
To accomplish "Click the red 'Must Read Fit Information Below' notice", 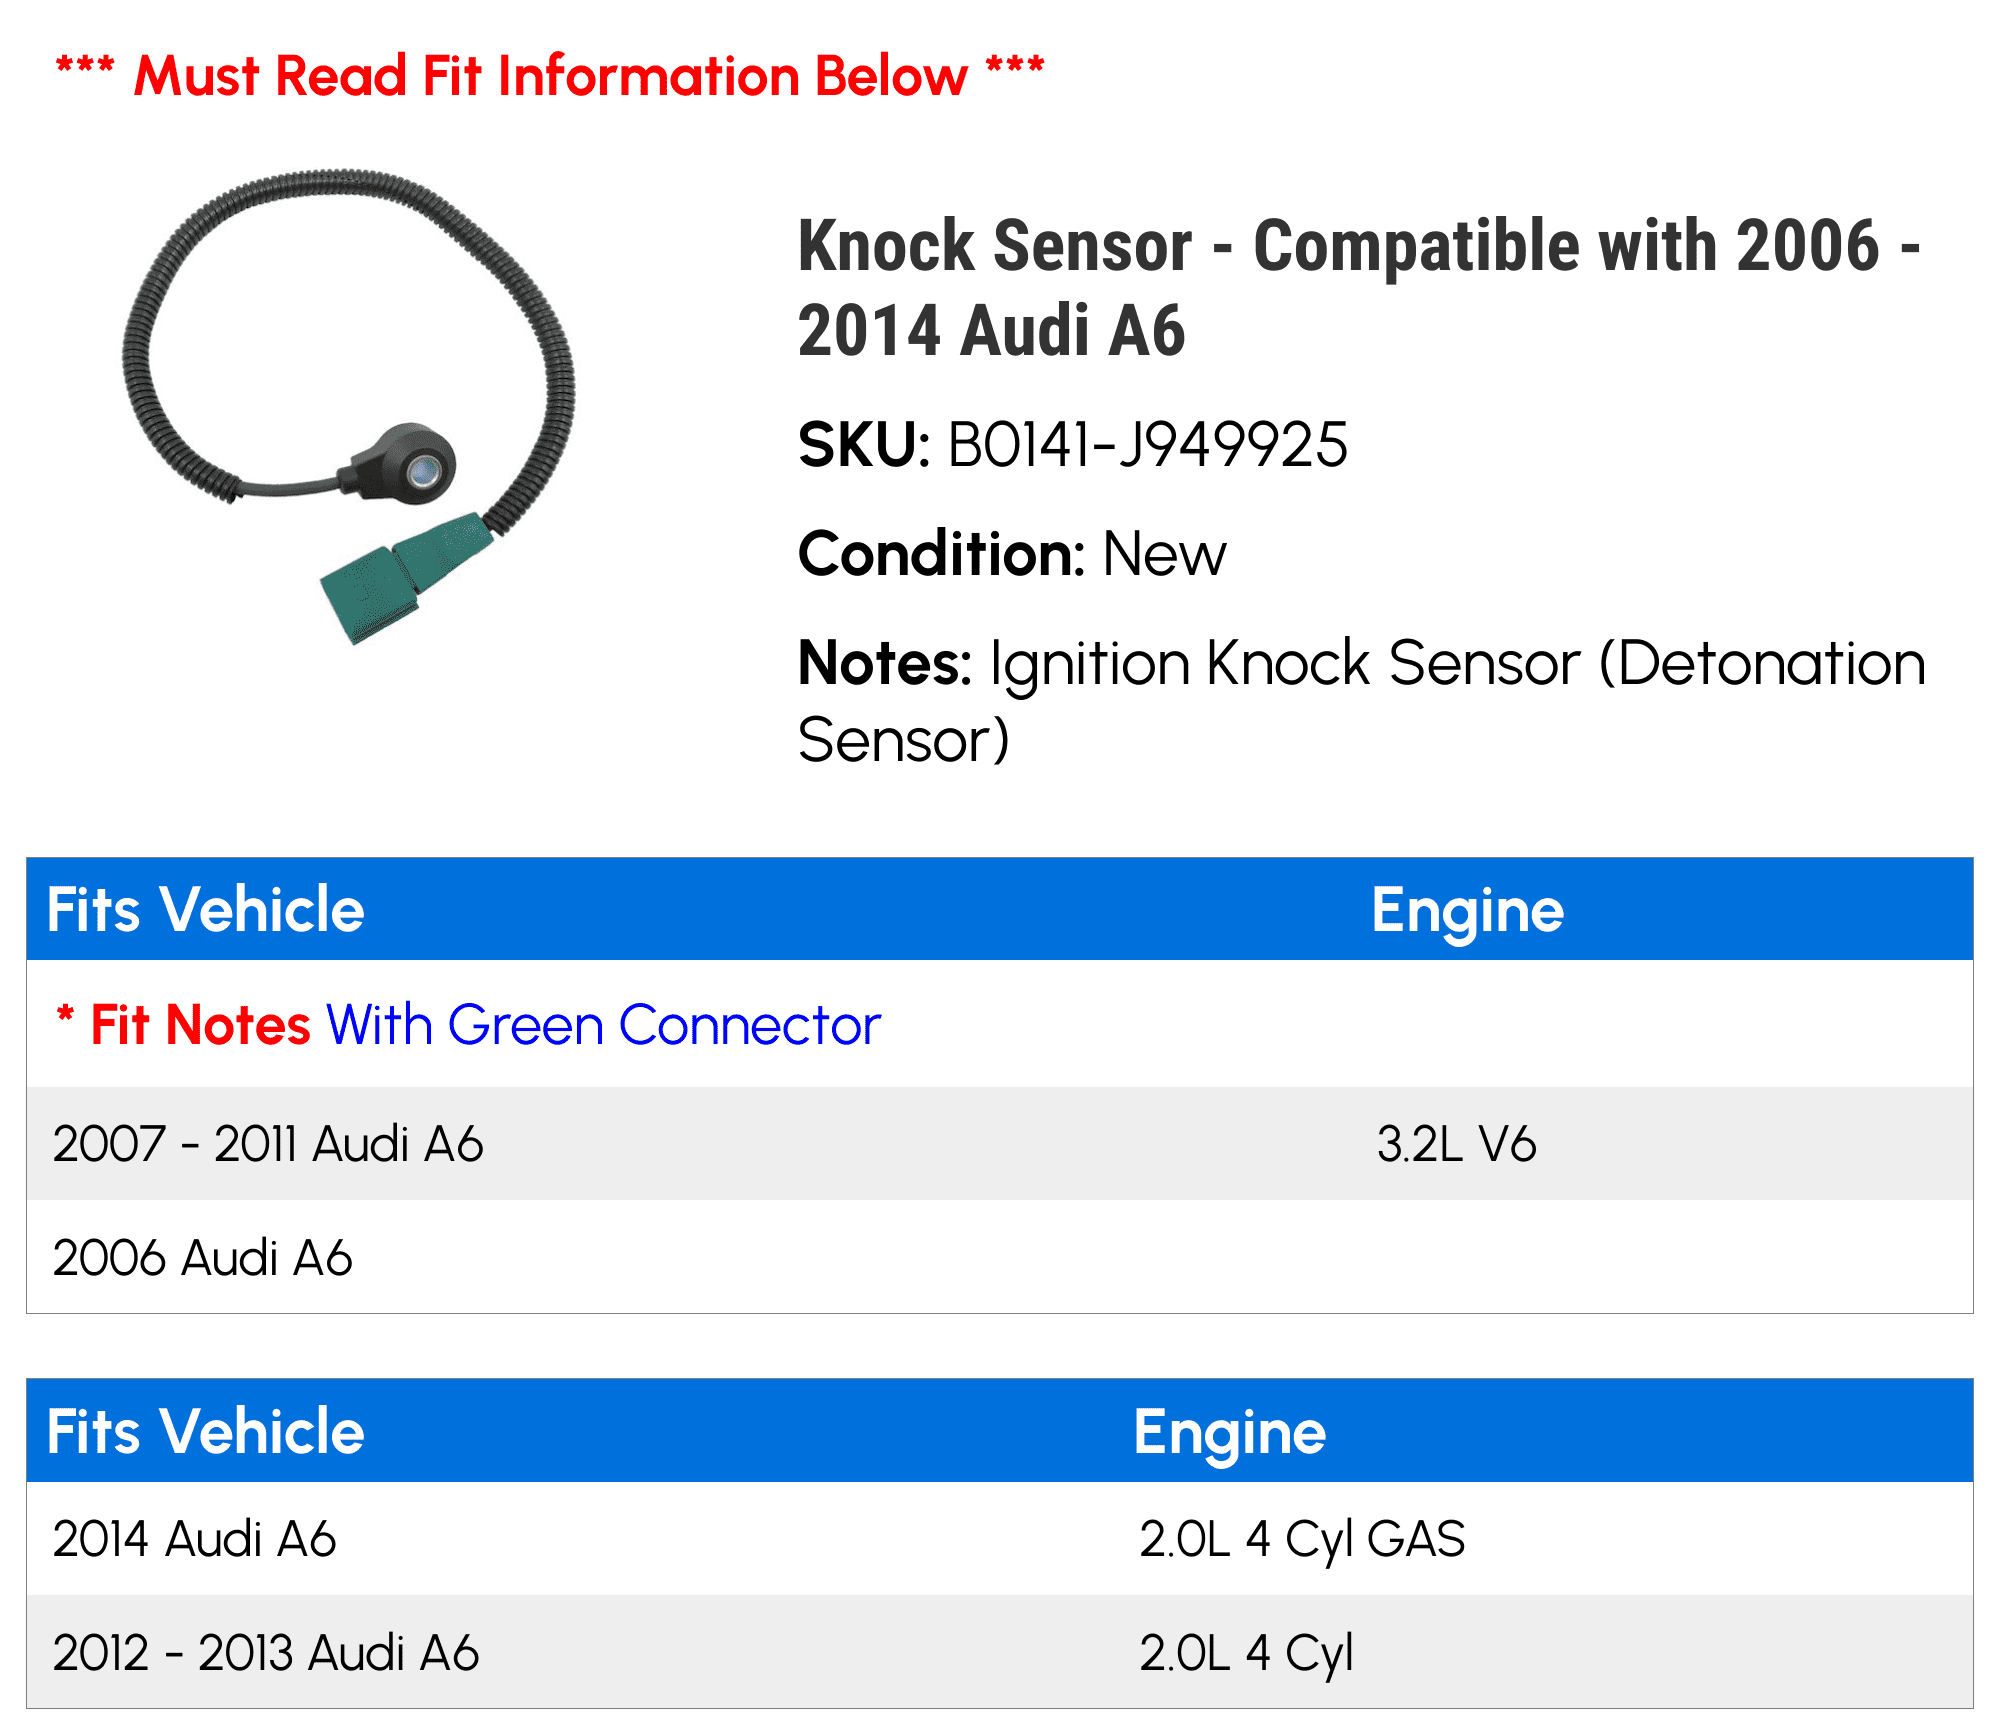I will [550, 76].
